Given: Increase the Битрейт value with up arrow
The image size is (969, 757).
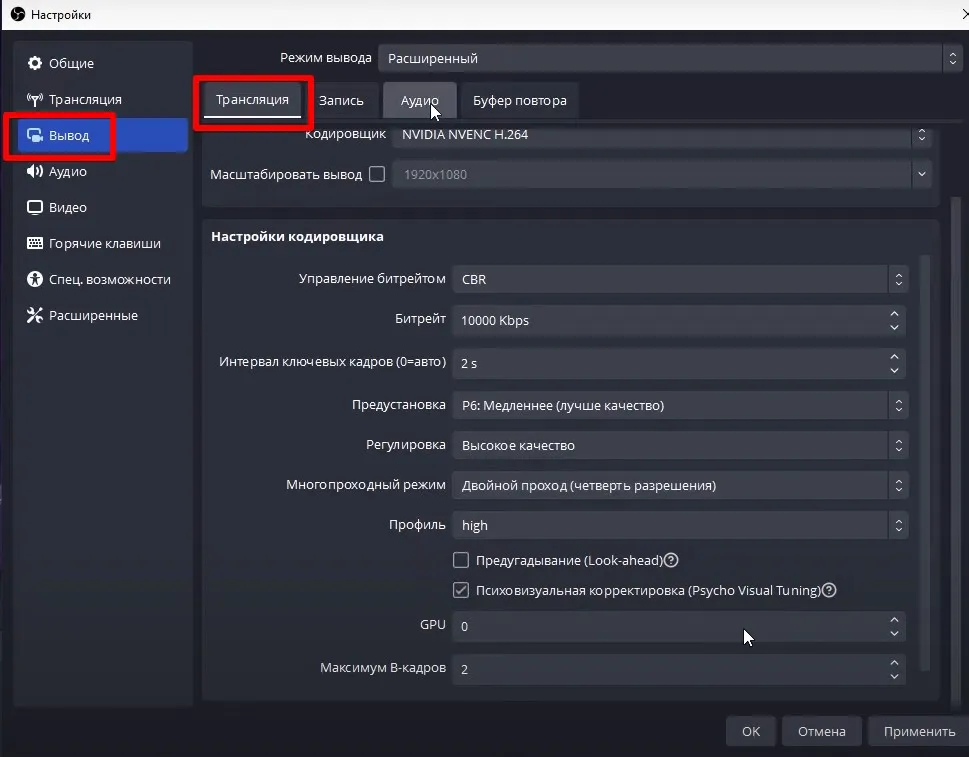Looking at the screenshot, I should pos(894,313).
